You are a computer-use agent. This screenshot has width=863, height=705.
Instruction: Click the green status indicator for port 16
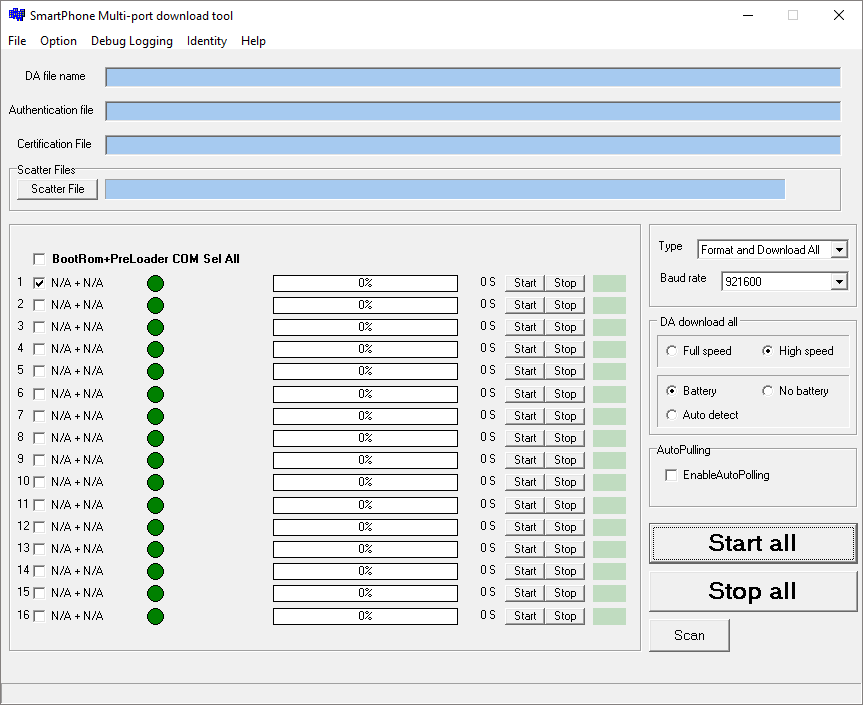pos(155,616)
